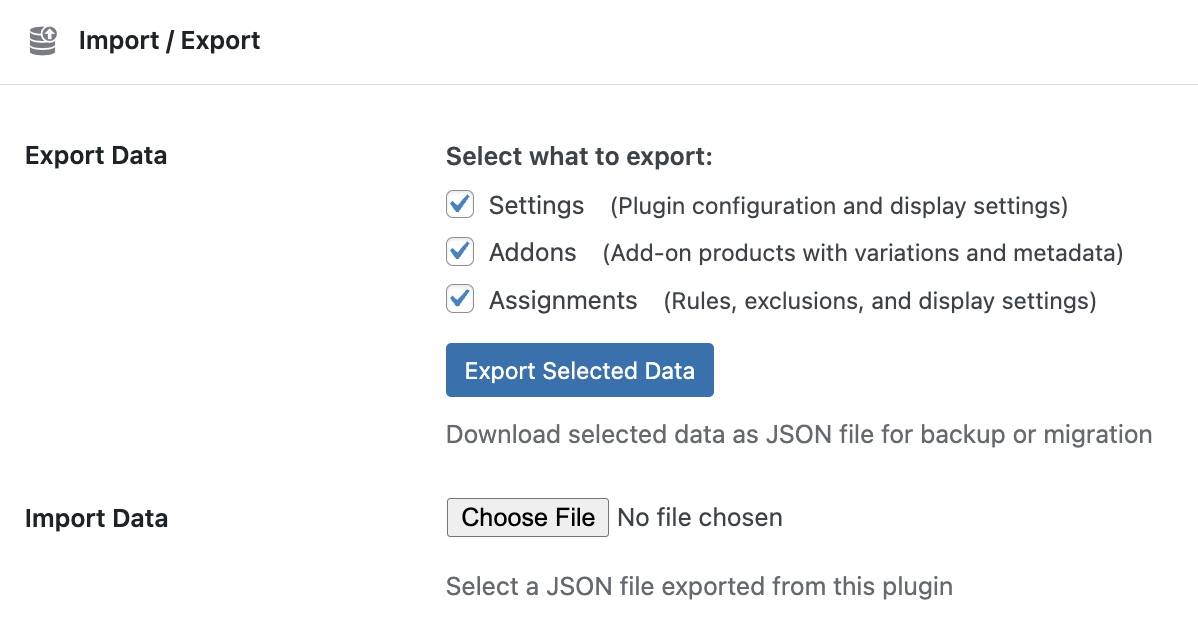Screen dimensions: 1198x634
Task: Select the Export Data section label
Action: point(96,155)
